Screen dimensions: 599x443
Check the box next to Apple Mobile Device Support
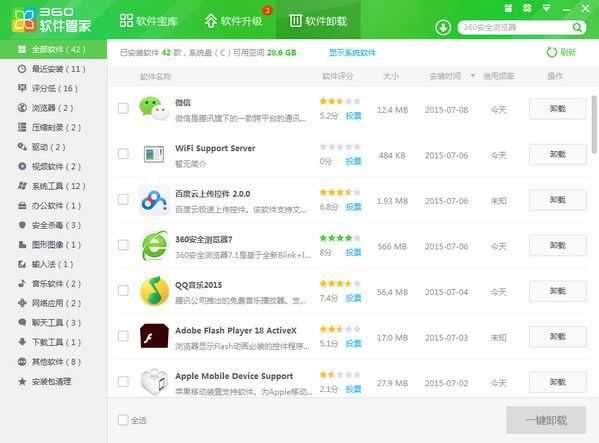[x=123, y=381]
